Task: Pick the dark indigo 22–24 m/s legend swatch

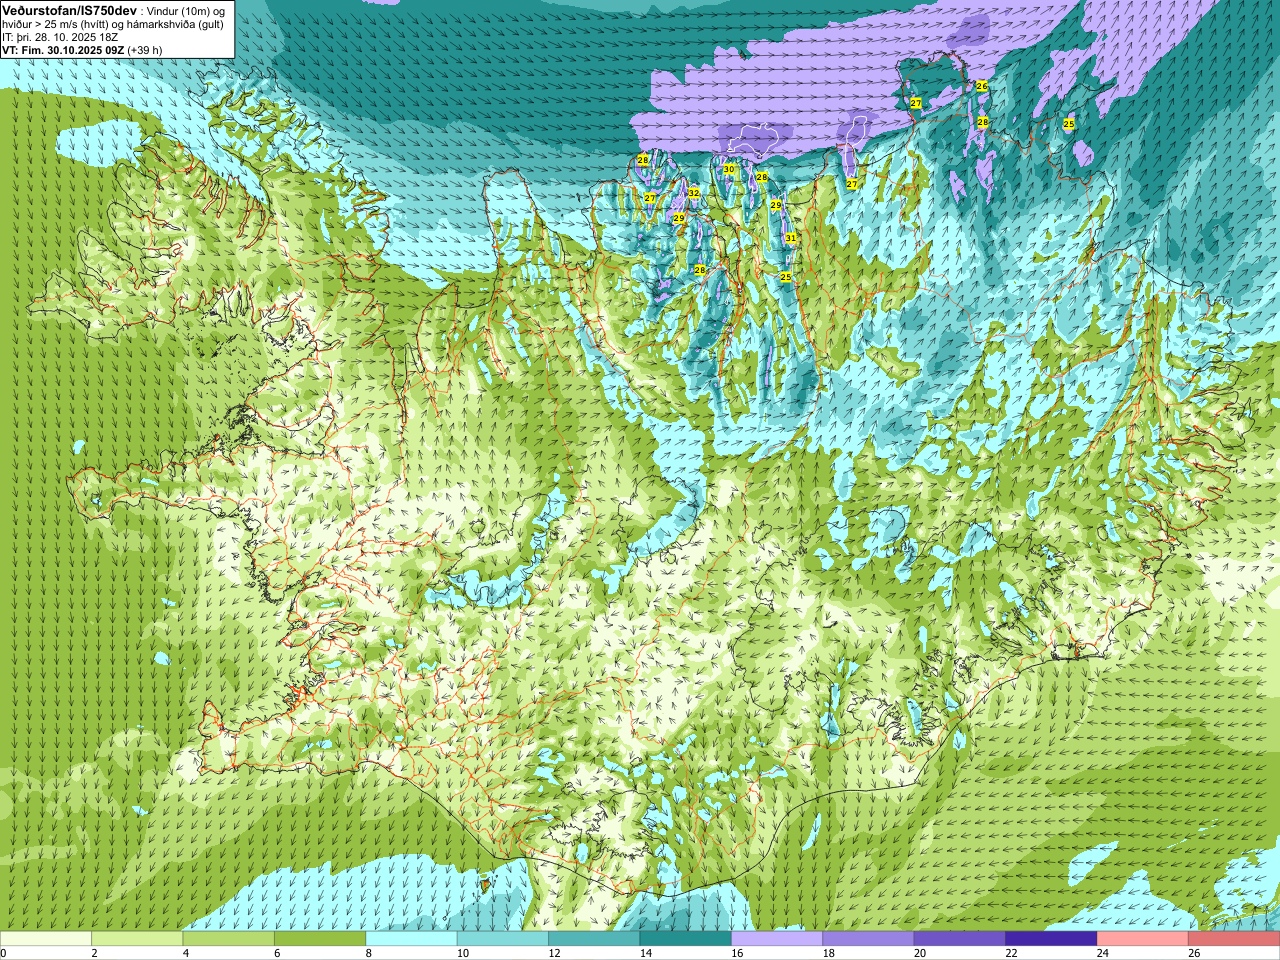Action: point(1051,938)
